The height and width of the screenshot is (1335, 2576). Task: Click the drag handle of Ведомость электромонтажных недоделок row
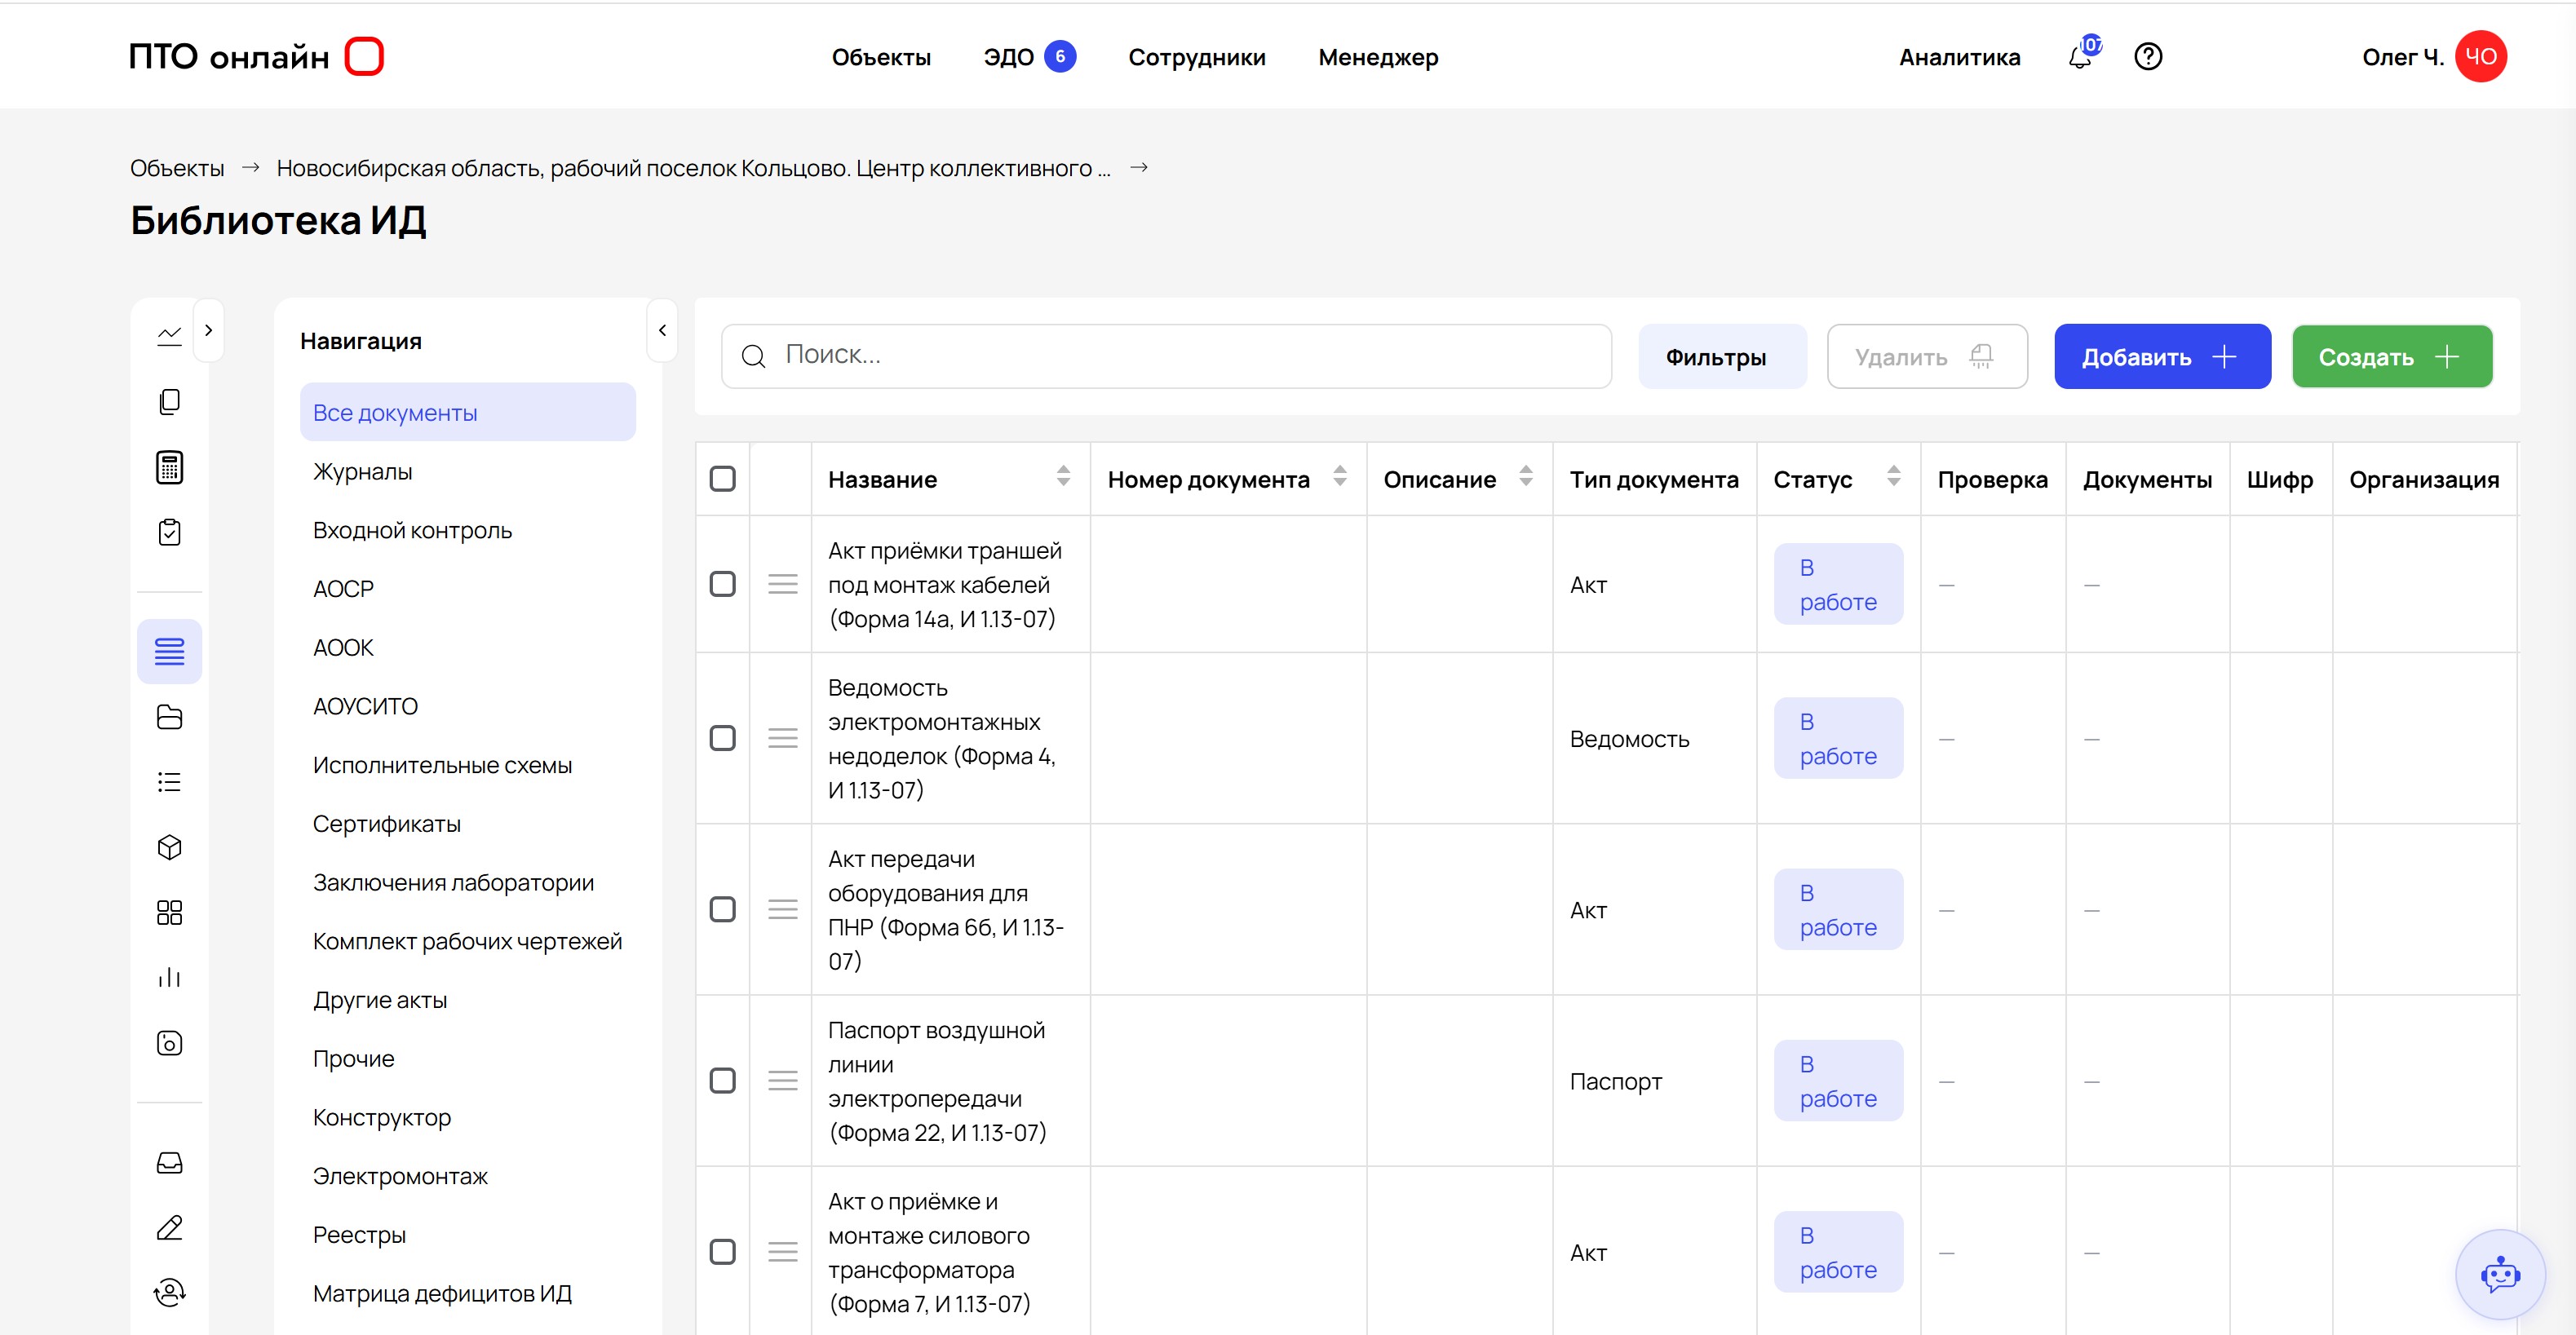click(782, 738)
